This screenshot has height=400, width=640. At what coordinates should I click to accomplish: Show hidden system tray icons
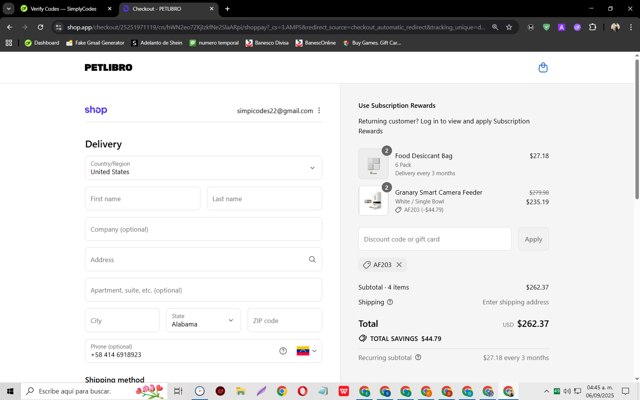point(546,391)
